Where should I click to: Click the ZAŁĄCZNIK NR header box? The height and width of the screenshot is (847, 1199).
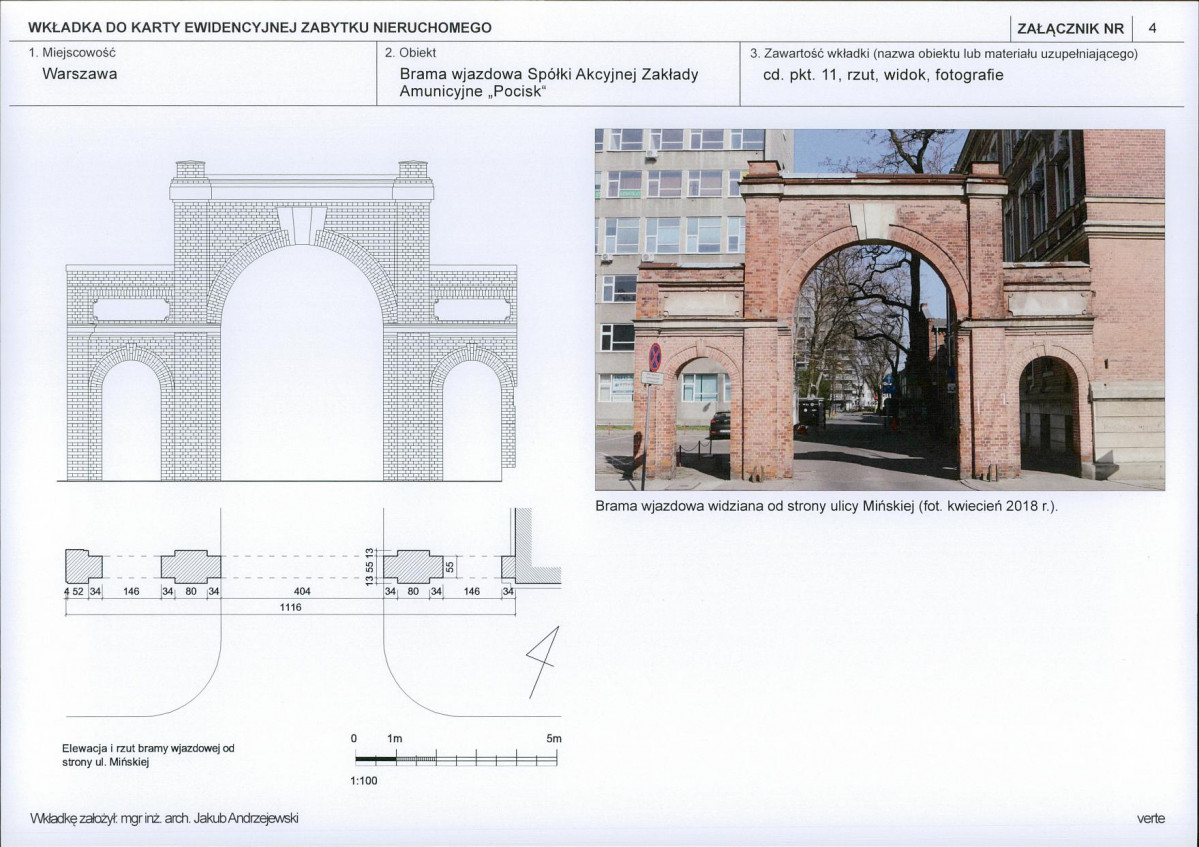click(1071, 29)
